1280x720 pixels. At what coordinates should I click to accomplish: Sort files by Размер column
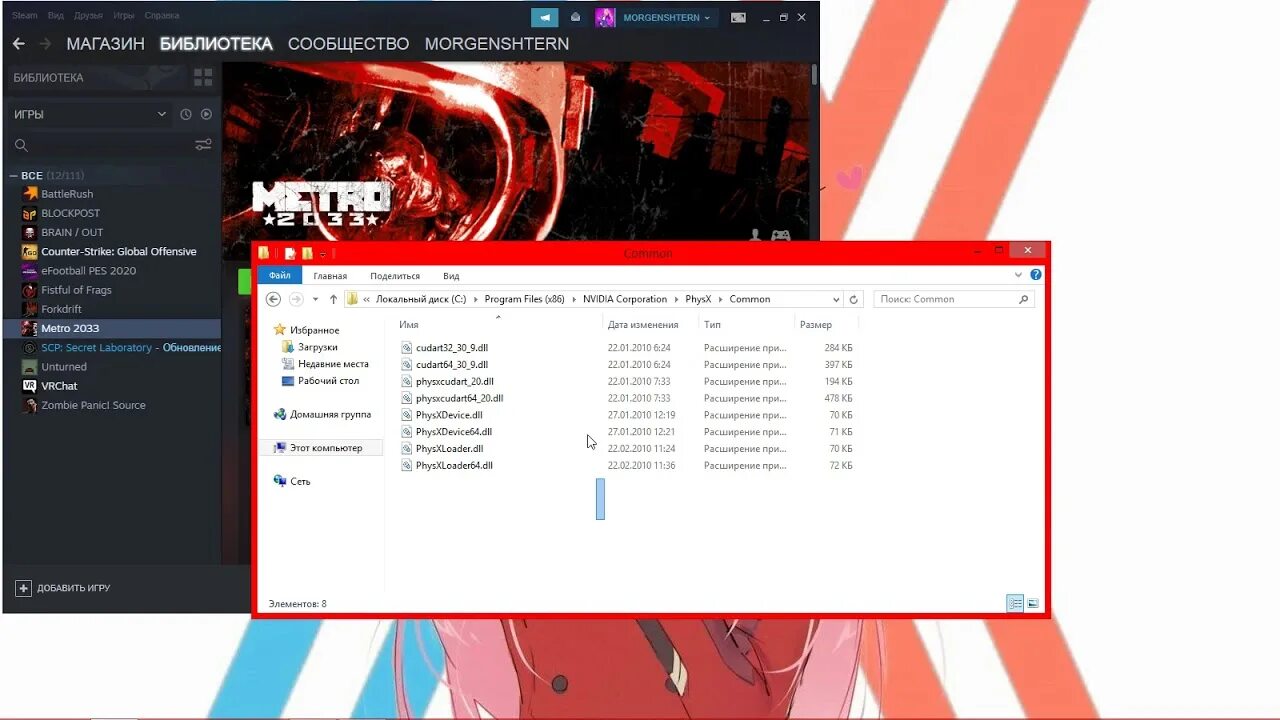tap(816, 325)
